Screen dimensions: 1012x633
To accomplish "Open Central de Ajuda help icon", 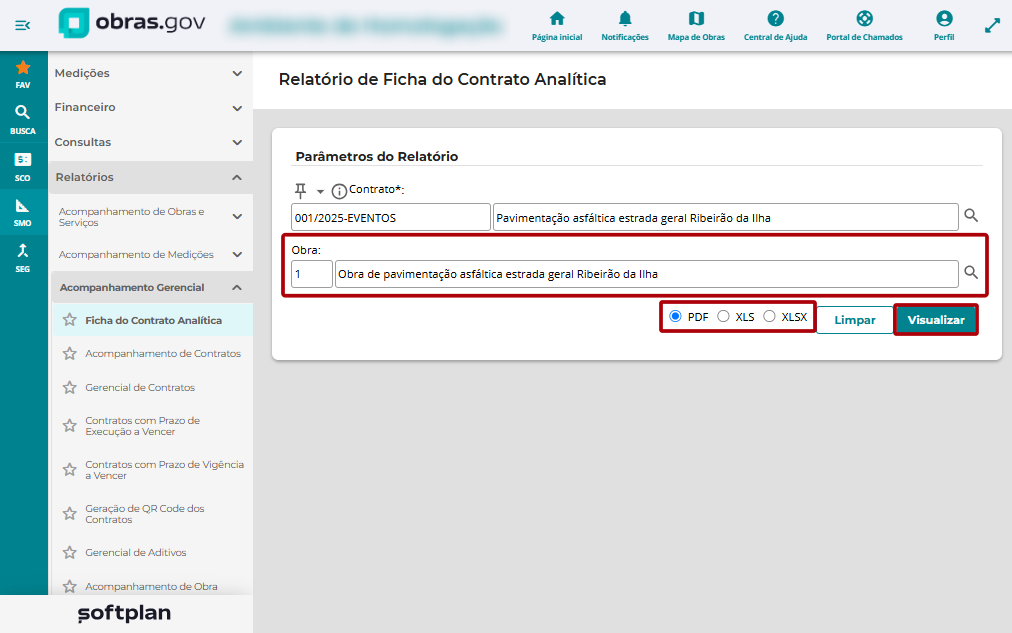I will click(x=775, y=18).
